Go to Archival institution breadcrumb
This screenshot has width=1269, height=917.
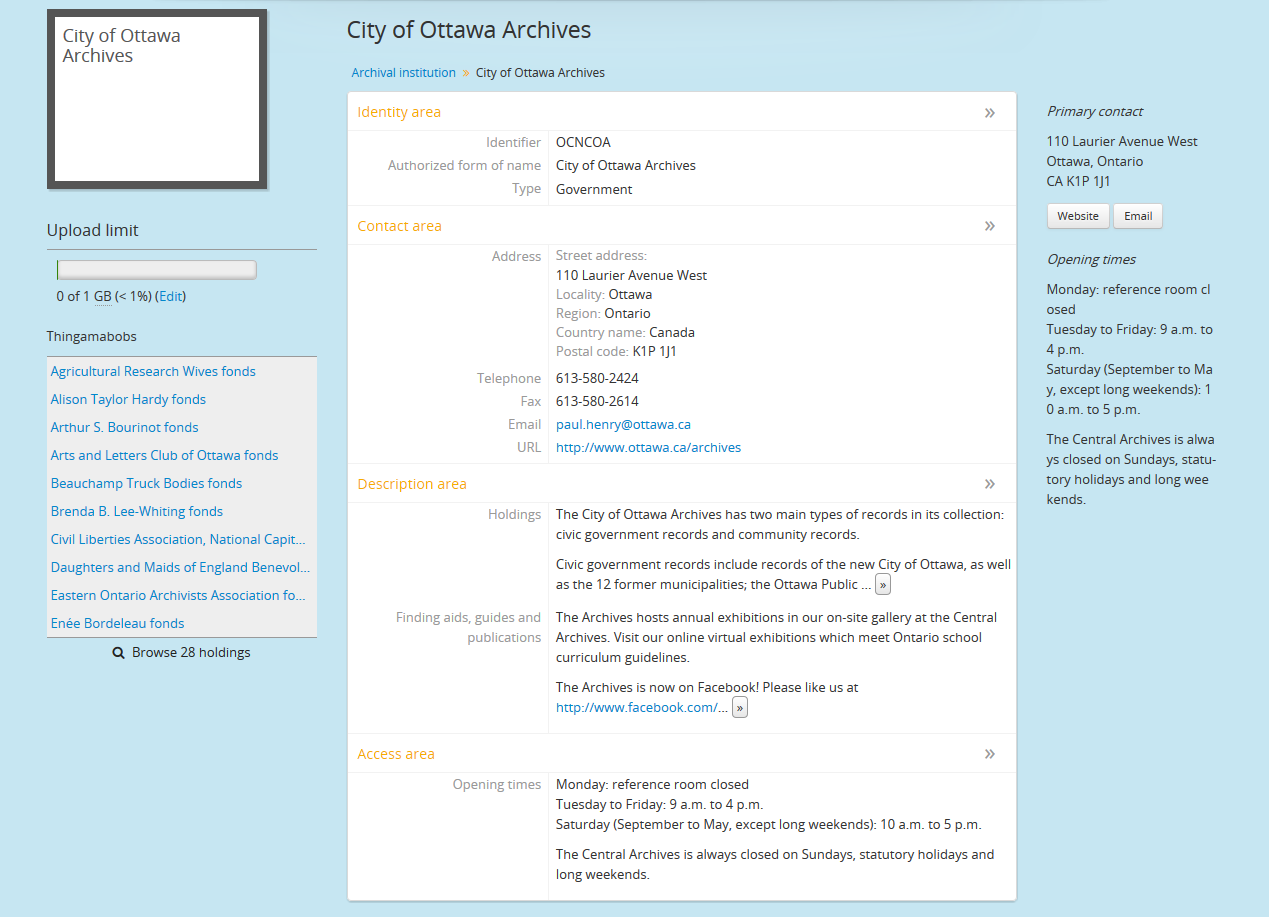(x=403, y=73)
